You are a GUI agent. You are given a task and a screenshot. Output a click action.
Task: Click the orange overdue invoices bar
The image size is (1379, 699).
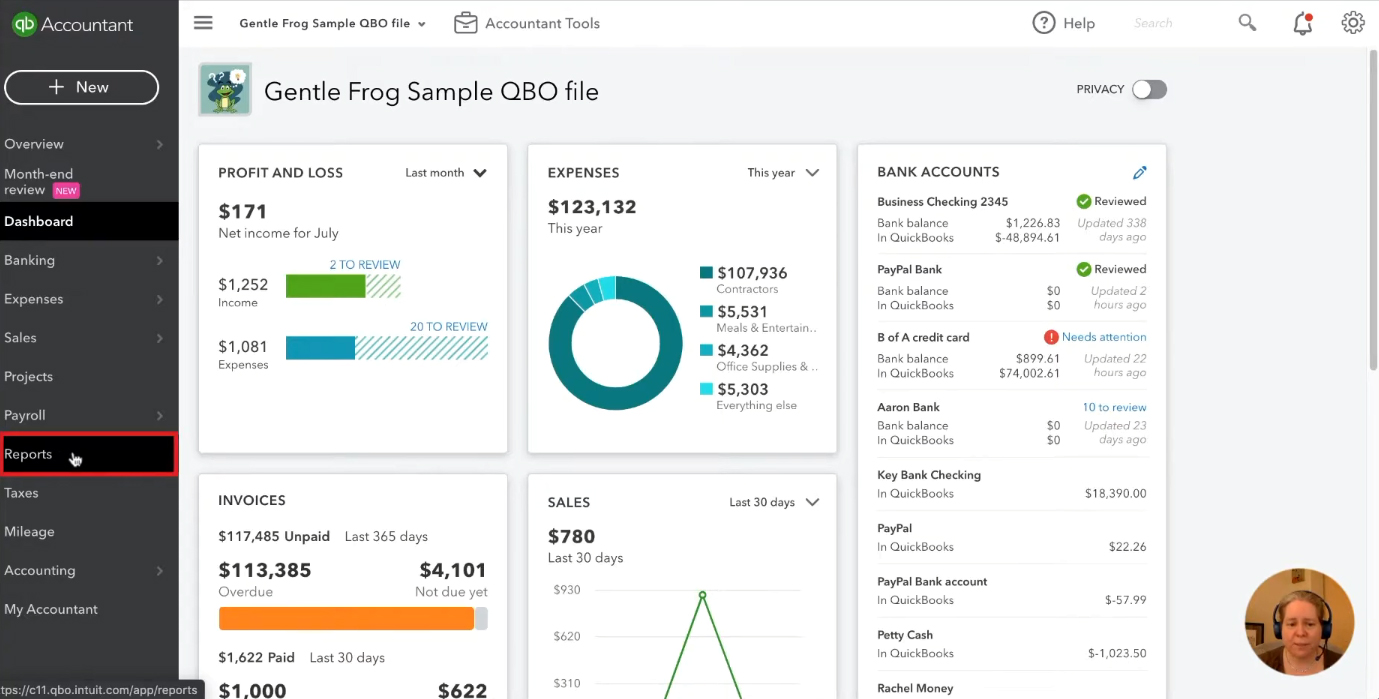coord(346,619)
